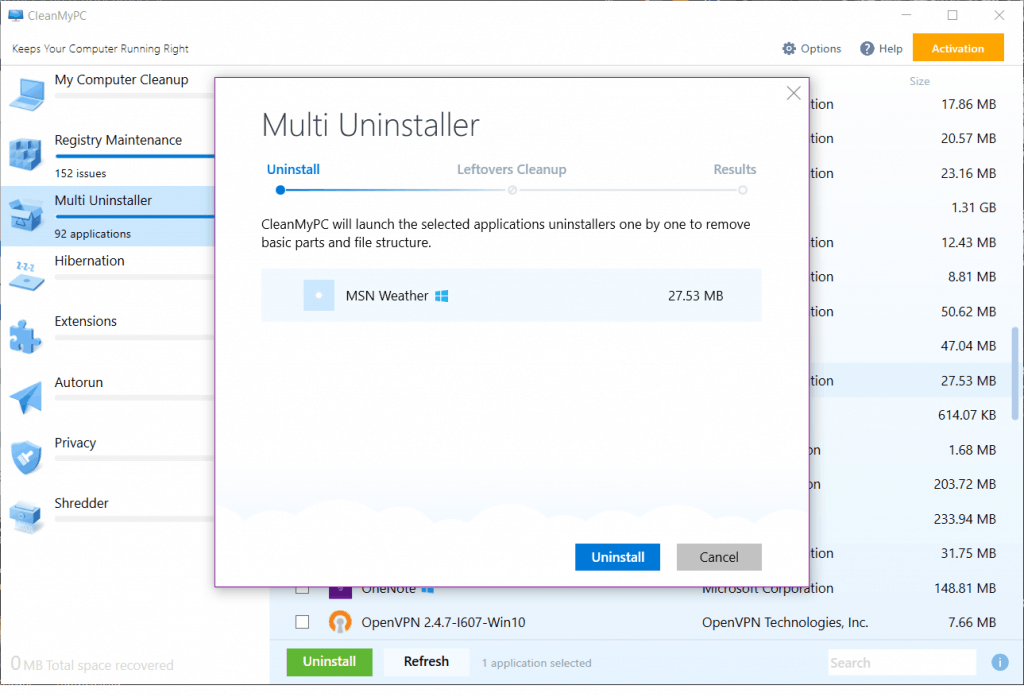This screenshot has width=1024, height=697.
Task: Click the 614.07 KB size value
Action: click(x=967, y=415)
